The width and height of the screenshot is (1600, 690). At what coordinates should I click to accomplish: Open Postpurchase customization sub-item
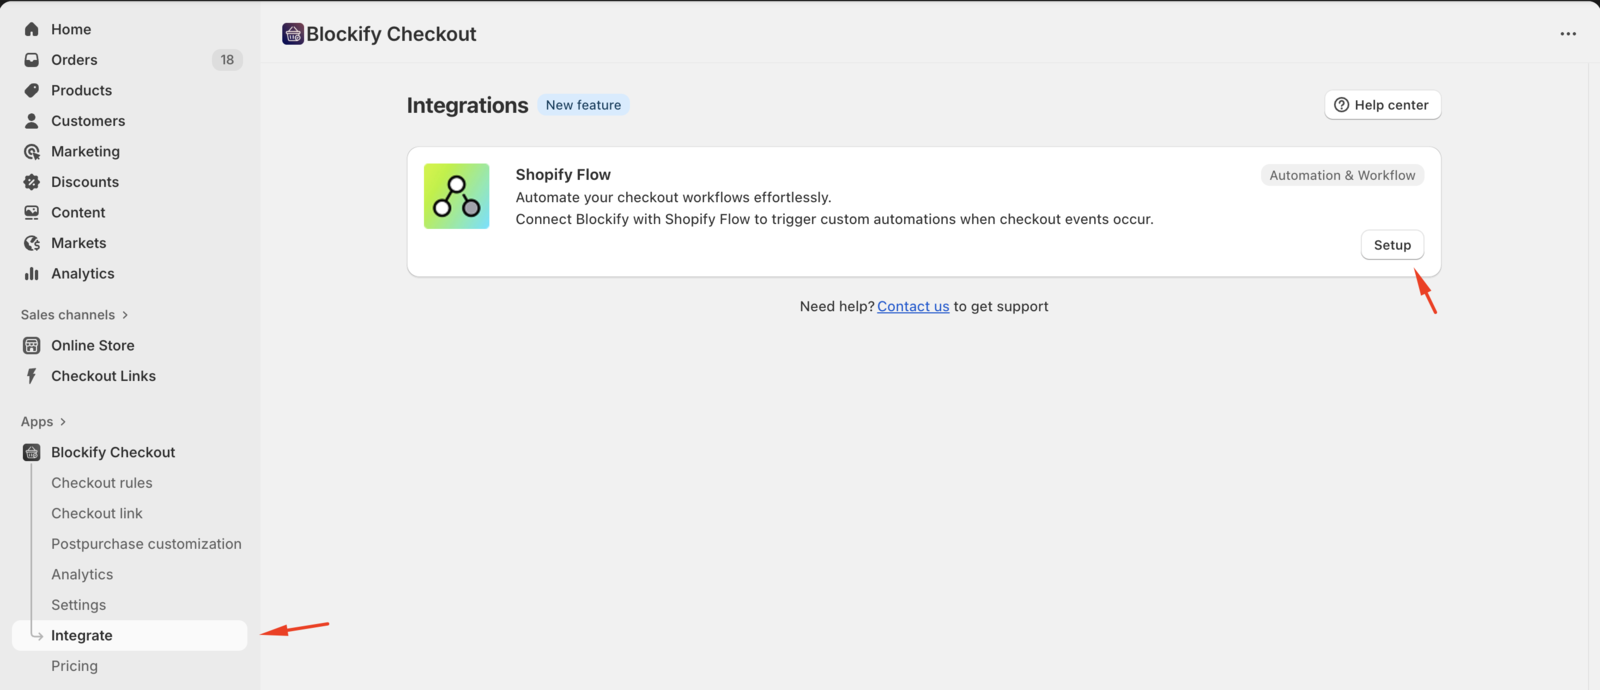(146, 544)
